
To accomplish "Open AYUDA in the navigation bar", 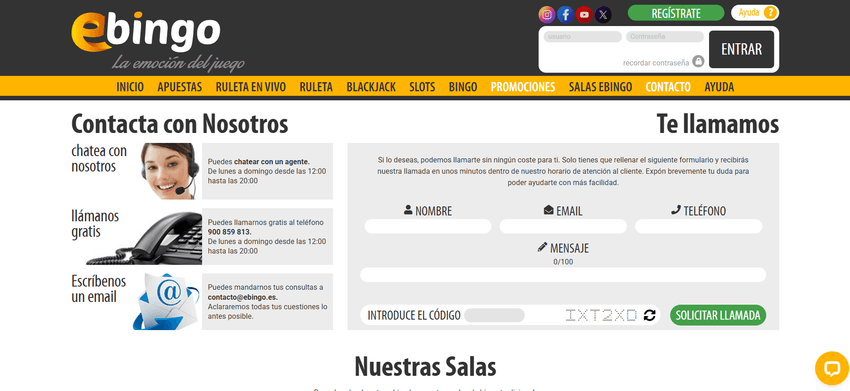I will click(719, 87).
